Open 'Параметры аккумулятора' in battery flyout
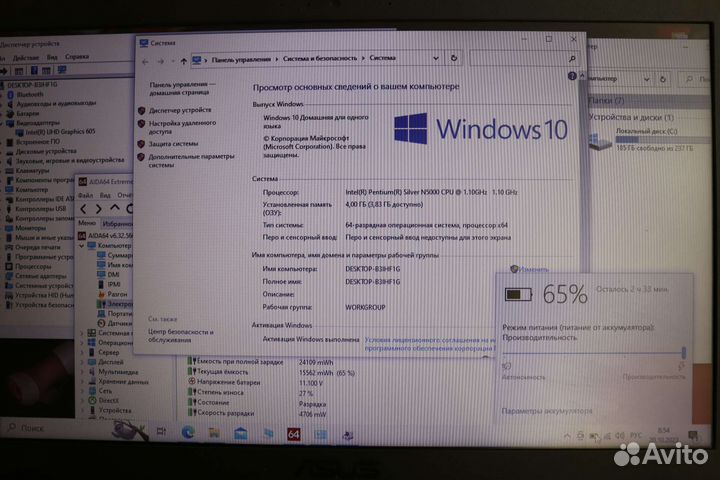720x480 pixels. 547,411
